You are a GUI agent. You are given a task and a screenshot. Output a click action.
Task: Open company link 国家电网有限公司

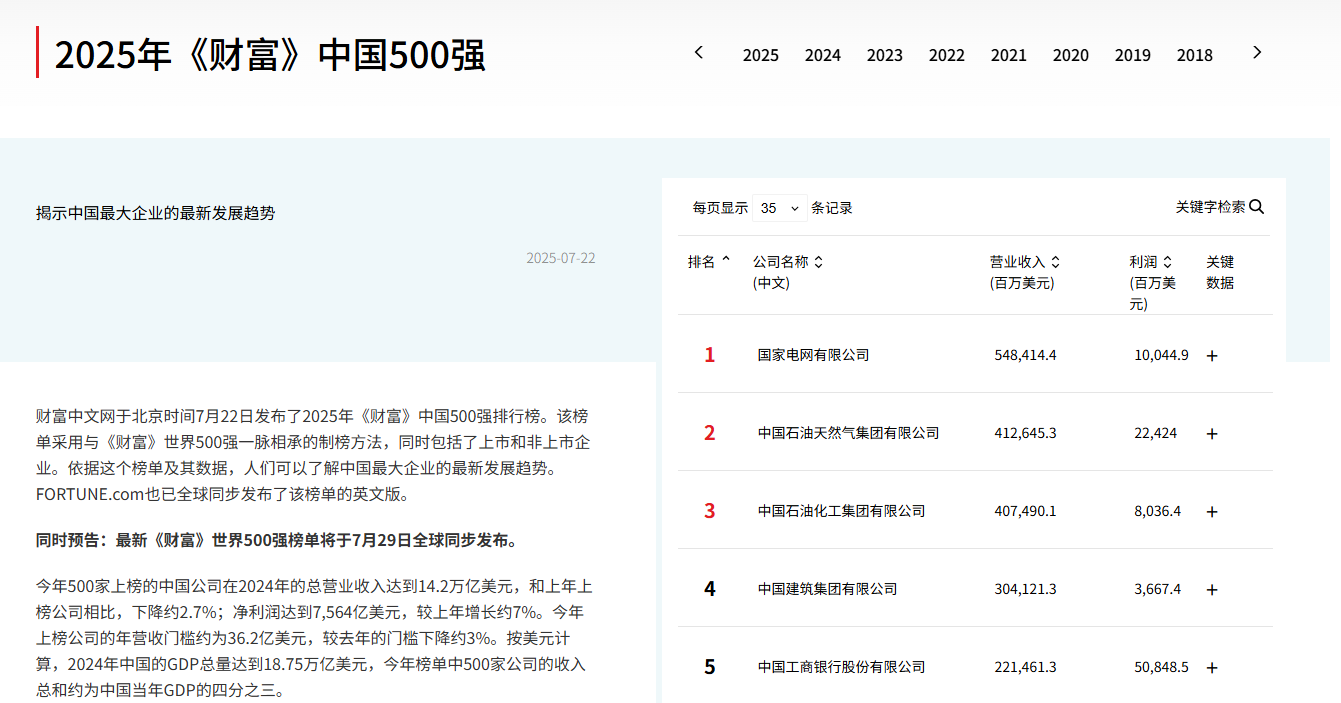(x=813, y=355)
